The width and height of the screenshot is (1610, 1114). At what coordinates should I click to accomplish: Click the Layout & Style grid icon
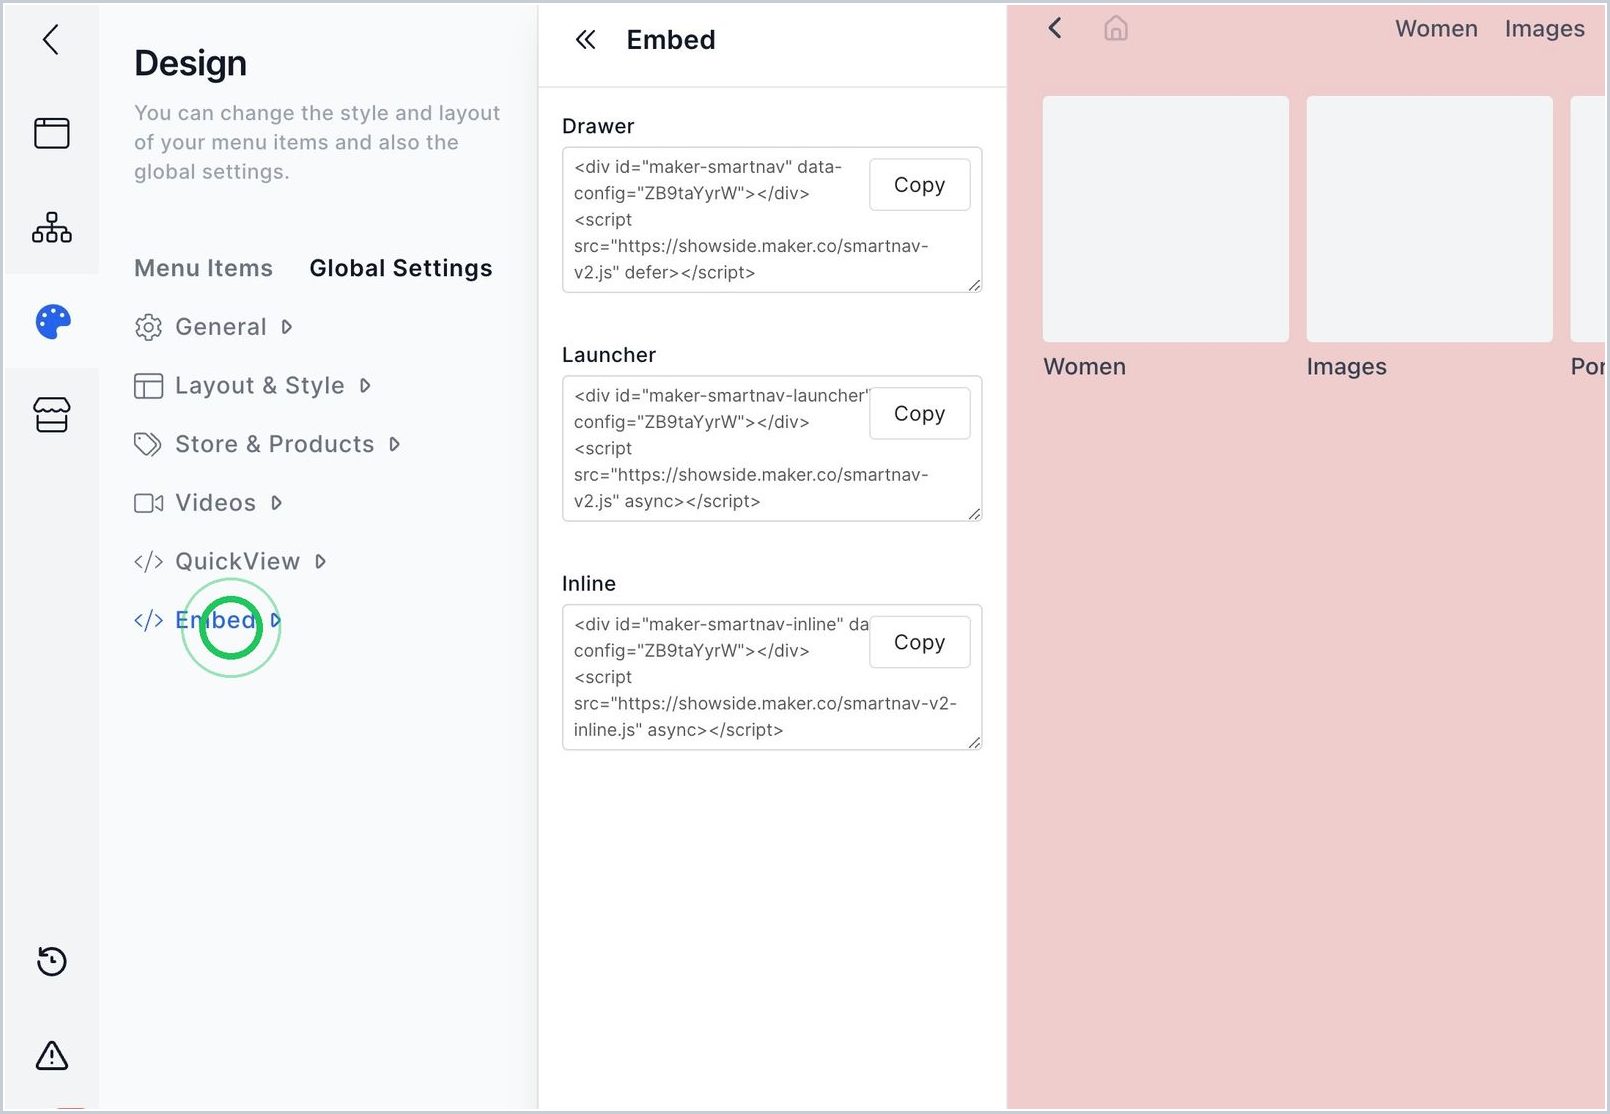tap(148, 386)
